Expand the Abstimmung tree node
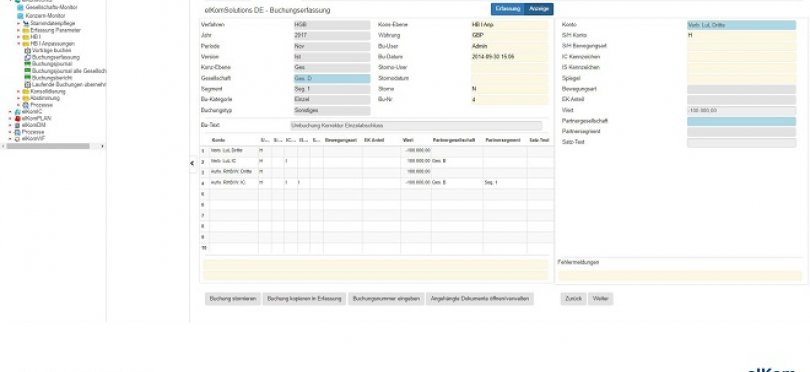This screenshot has width=810, height=372. (19, 98)
